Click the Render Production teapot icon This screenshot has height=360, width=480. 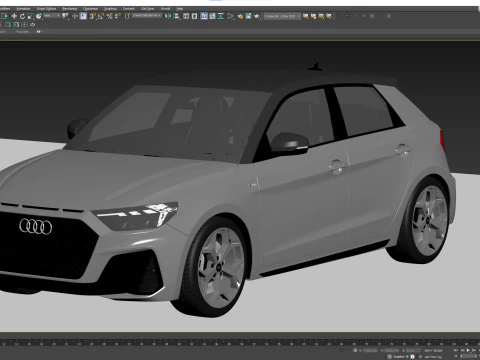pyautogui.click(x=257, y=16)
